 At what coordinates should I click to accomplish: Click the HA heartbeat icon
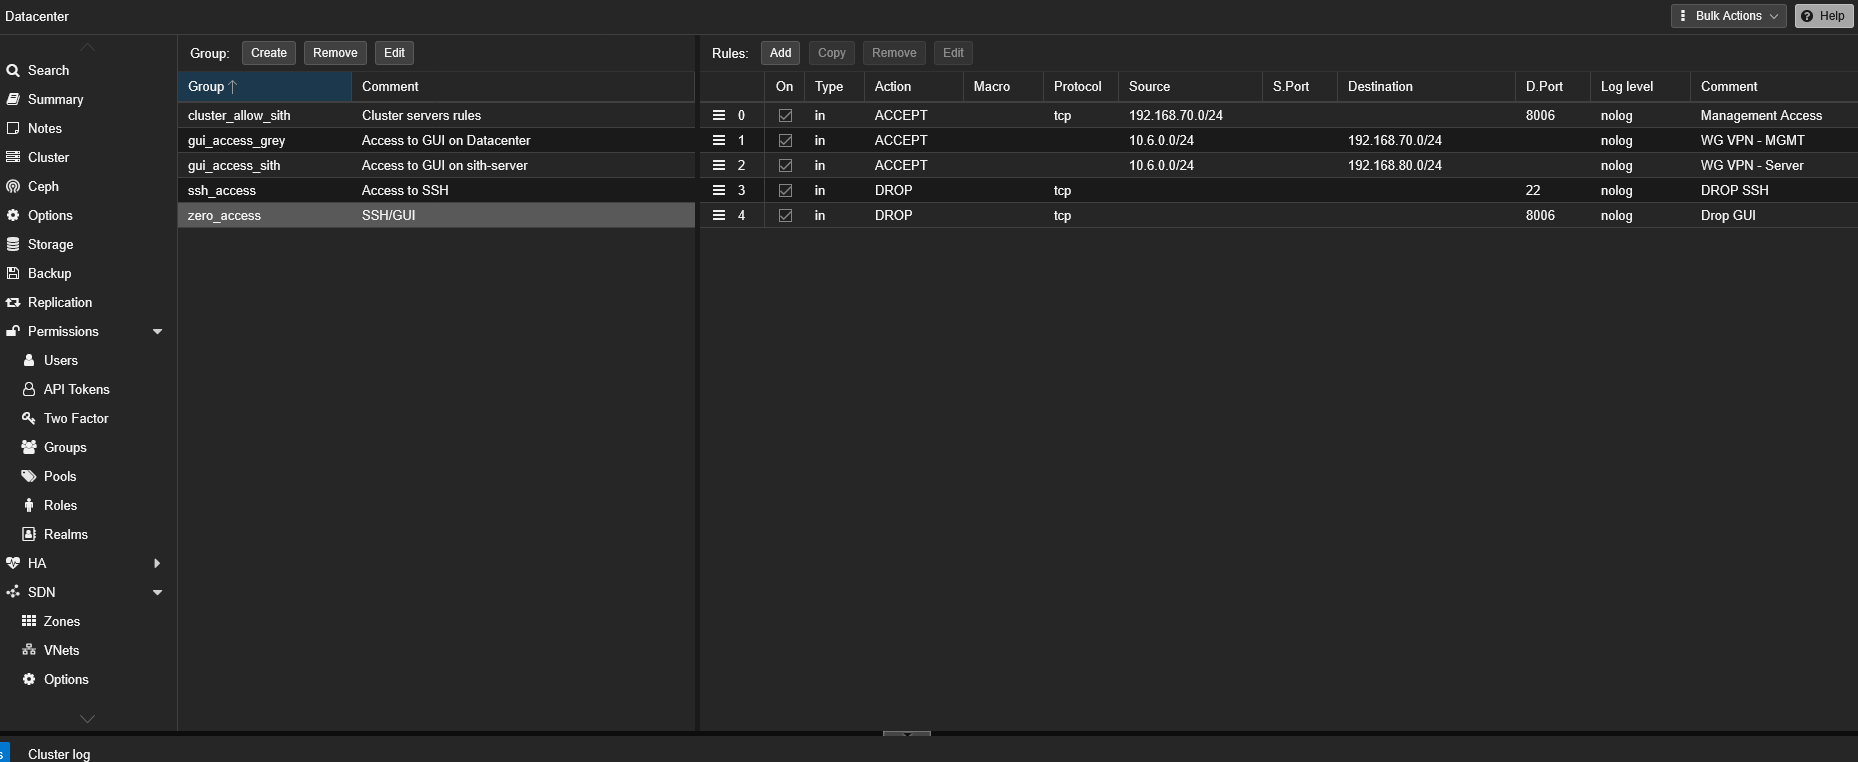point(13,564)
